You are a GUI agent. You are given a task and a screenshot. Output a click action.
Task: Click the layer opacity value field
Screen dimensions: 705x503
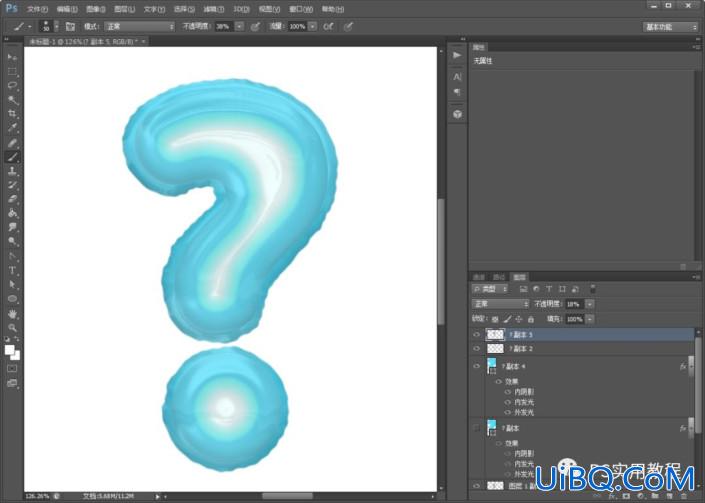click(574, 304)
